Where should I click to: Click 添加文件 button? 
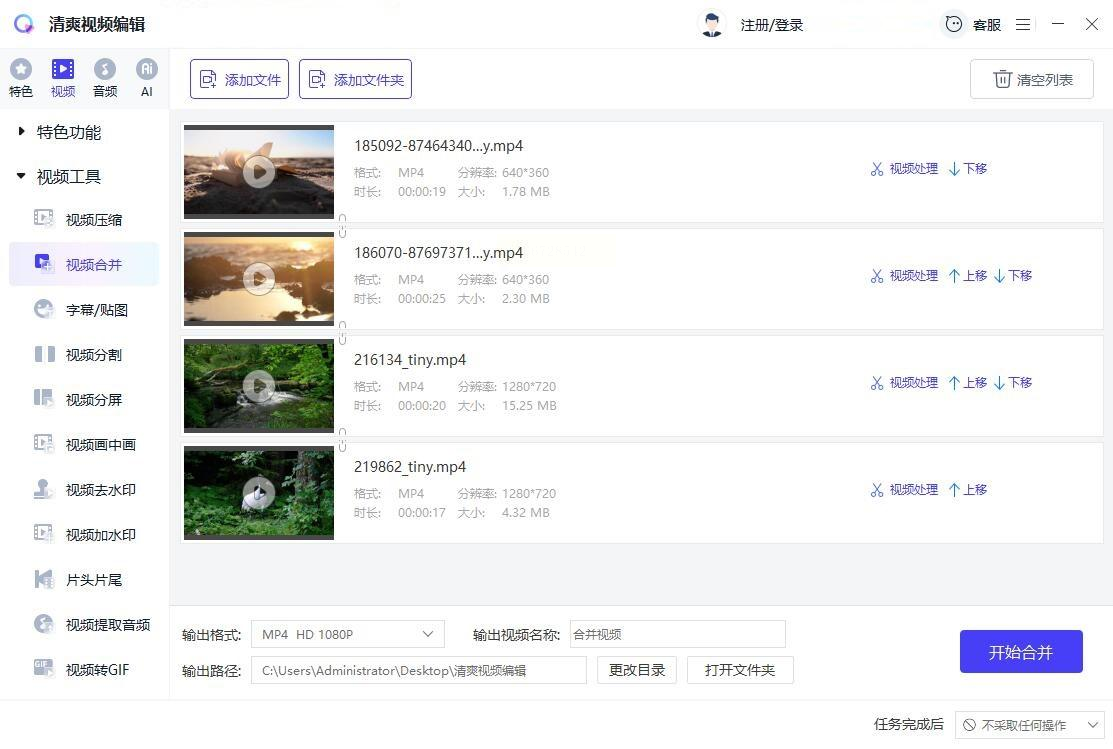239,79
